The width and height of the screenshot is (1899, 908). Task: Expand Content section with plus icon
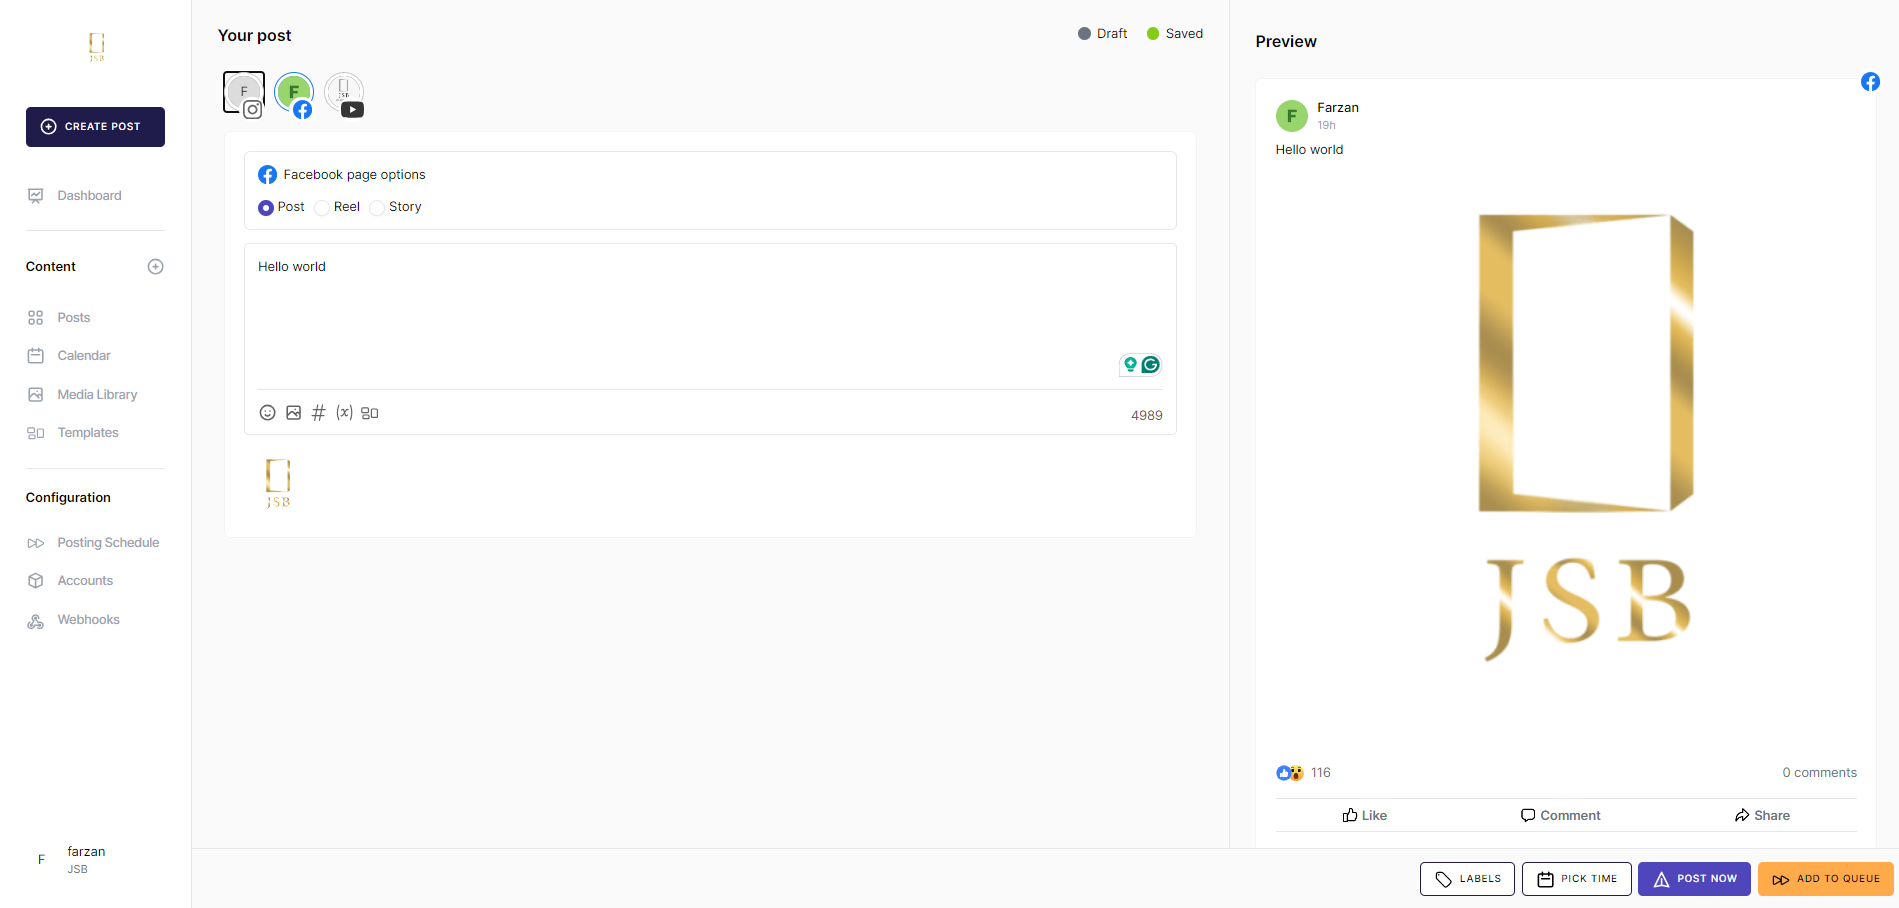tap(155, 267)
